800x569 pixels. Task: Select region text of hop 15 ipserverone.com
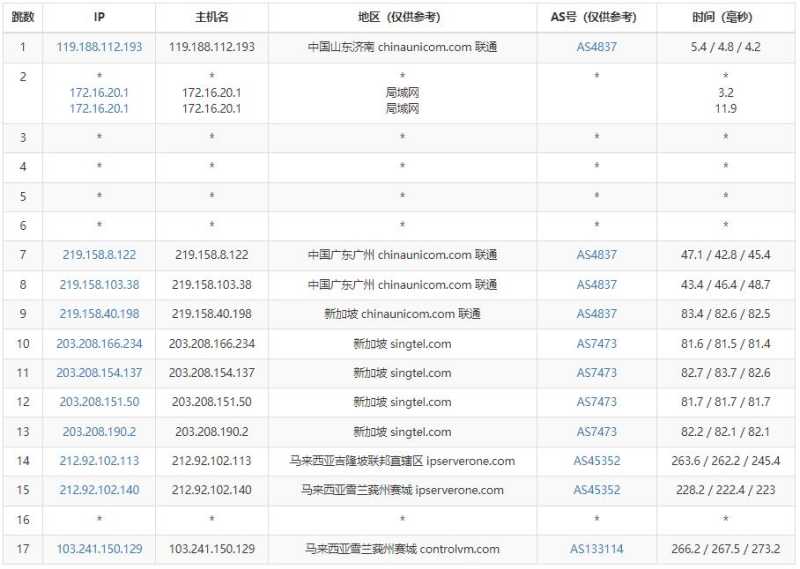click(x=402, y=490)
